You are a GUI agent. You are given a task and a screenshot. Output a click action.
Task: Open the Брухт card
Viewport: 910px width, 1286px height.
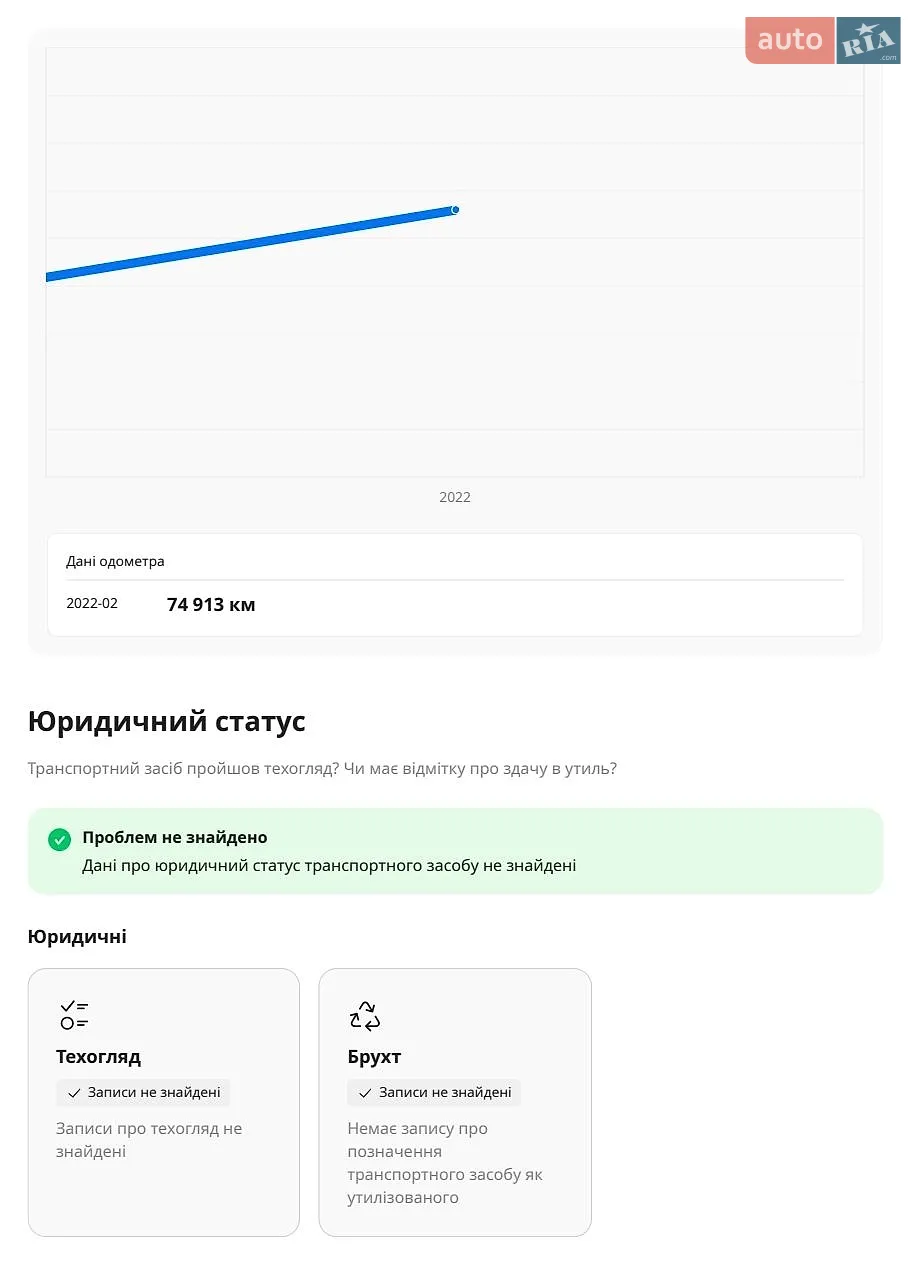pyautogui.click(x=455, y=1102)
